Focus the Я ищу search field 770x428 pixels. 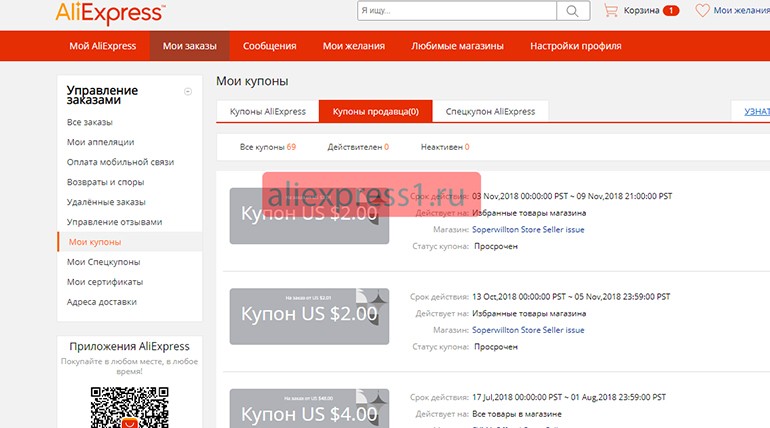[x=457, y=10]
